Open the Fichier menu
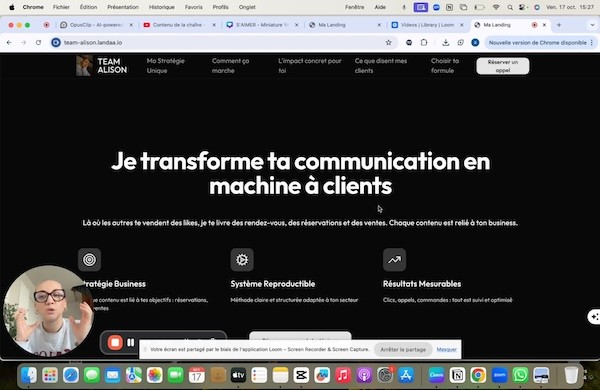Image resolution: width=600 pixels, height=390 pixels. coord(61,7)
